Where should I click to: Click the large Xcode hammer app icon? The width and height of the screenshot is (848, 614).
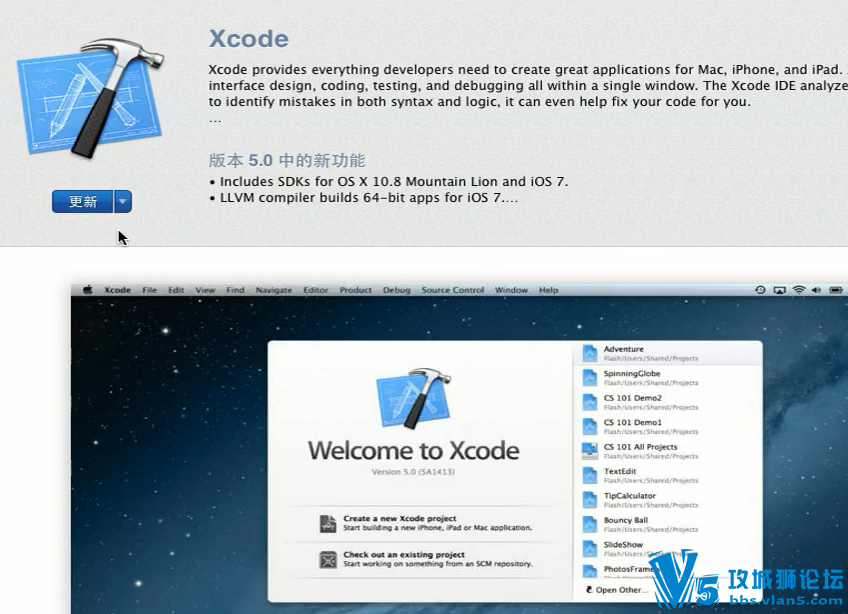[90, 97]
